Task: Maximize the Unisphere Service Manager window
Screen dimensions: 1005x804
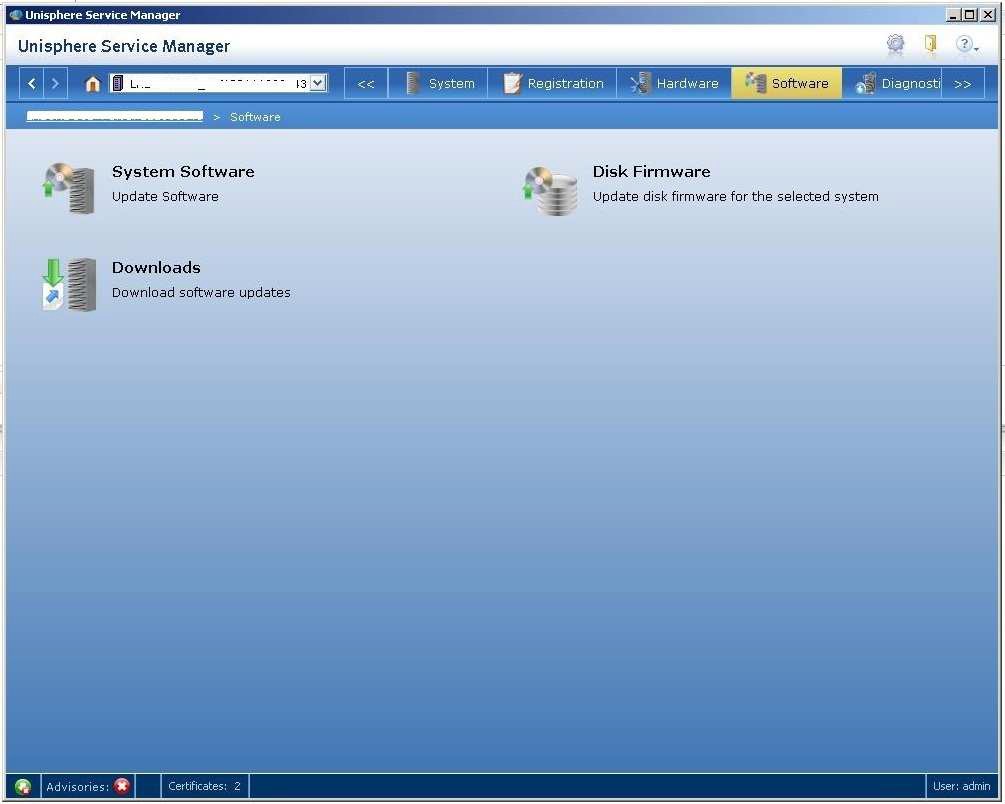Action: coord(970,14)
